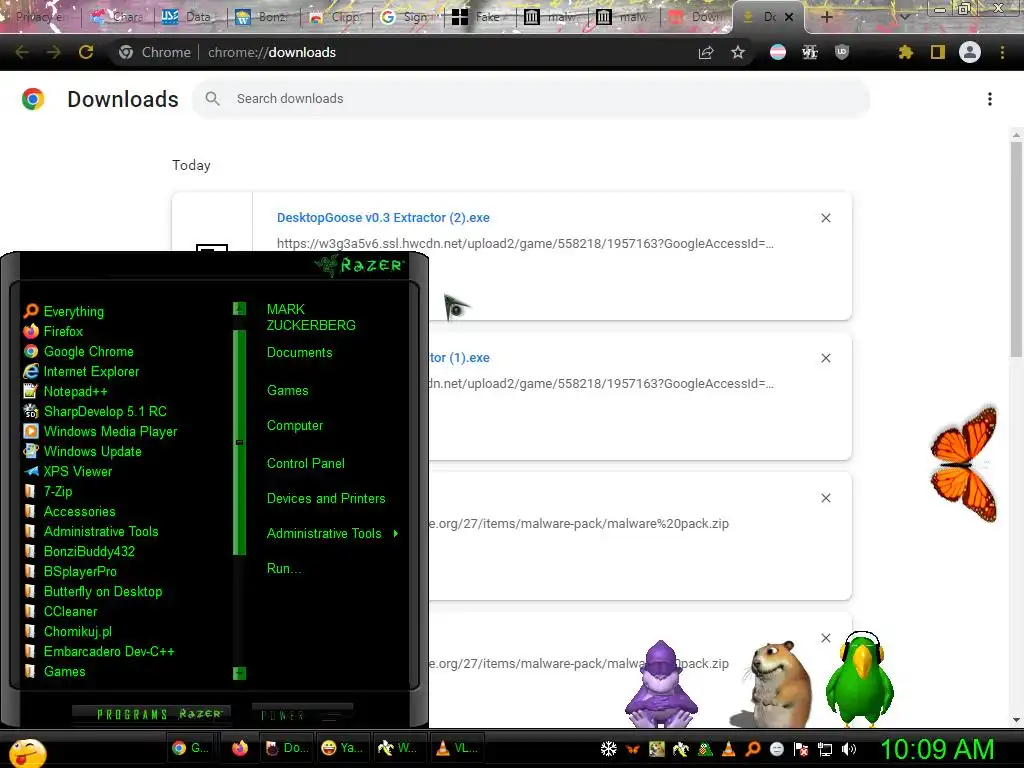The image size is (1024, 768).
Task: Click the uBlock Origin shield extension icon
Action: pyautogui.click(x=842, y=52)
